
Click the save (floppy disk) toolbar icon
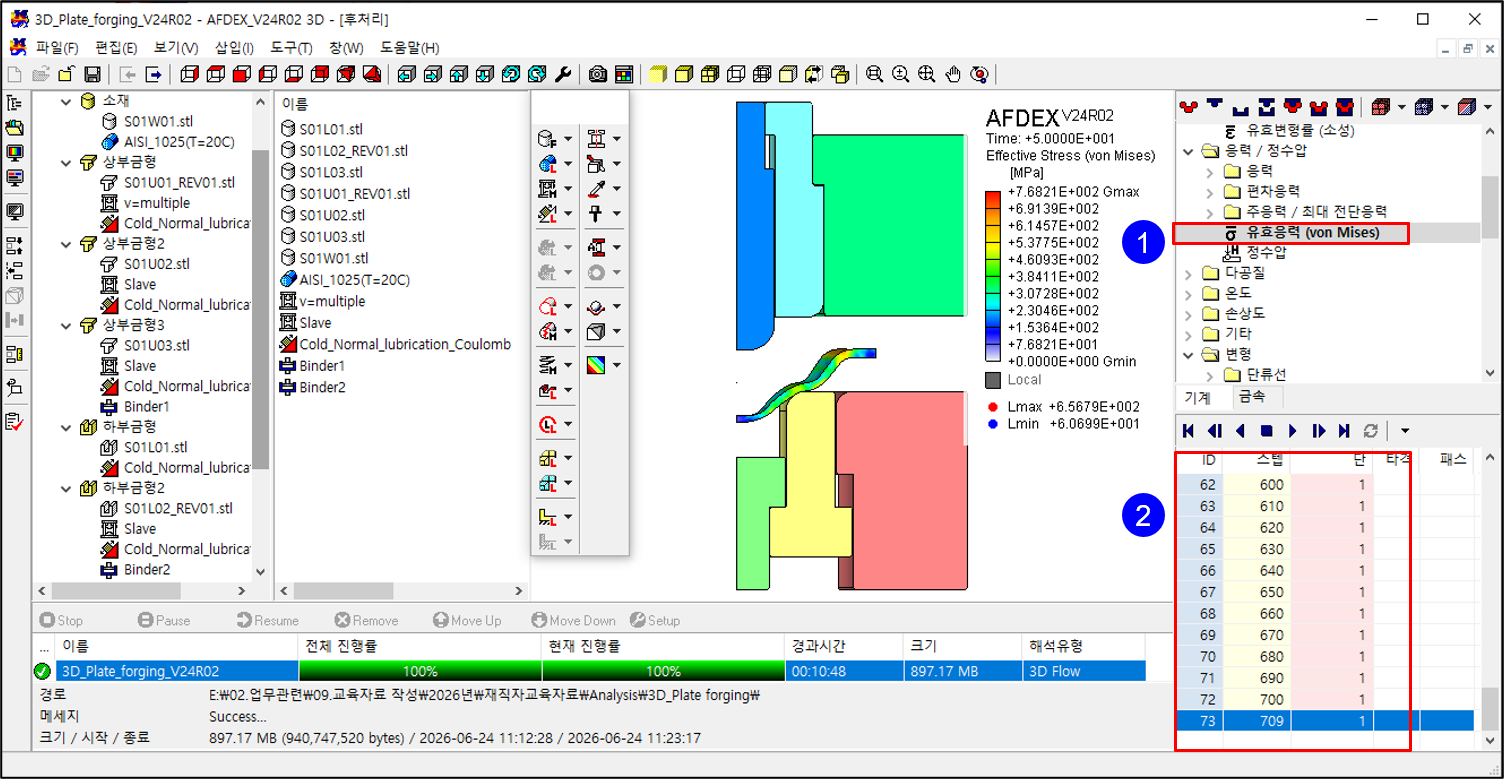tap(92, 74)
